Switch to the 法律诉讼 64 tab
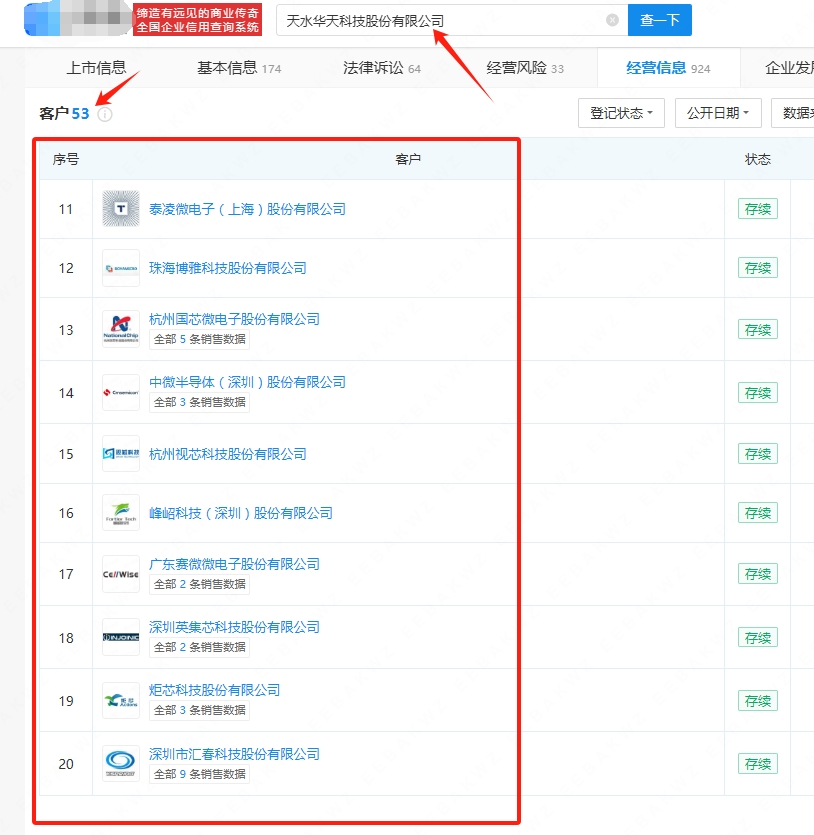This screenshot has width=814, height=835. tap(382, 68)
